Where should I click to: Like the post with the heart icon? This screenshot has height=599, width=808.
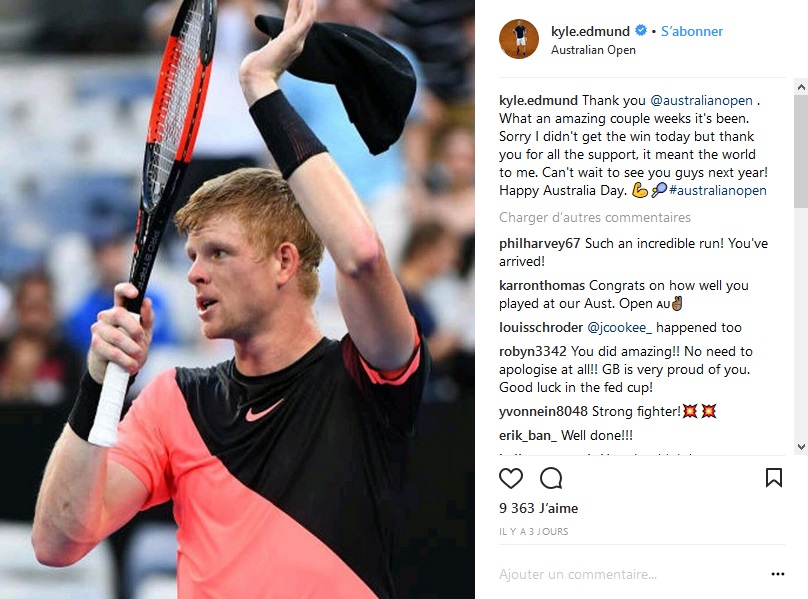click(x=511, y=478)
